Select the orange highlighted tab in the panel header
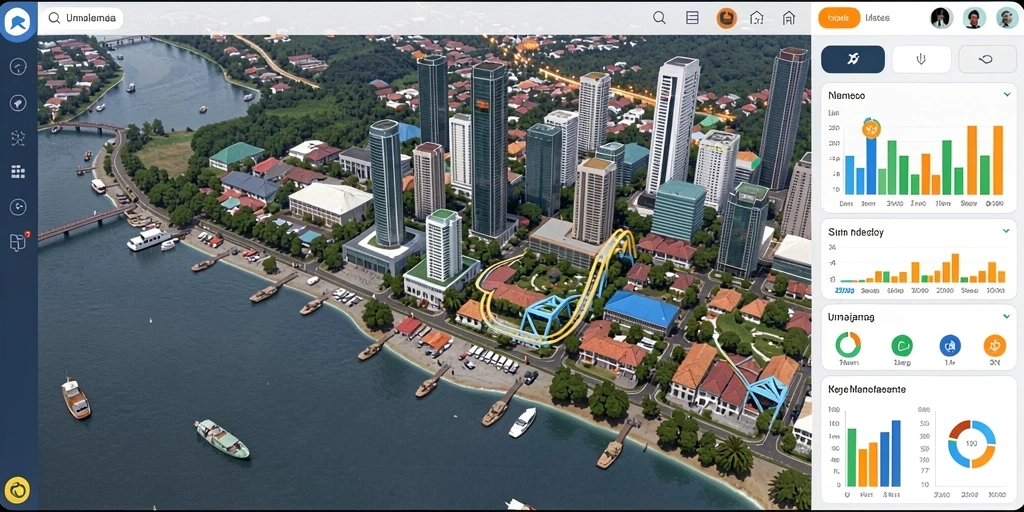Screen dimensions: 1024x512 (839, 18)
